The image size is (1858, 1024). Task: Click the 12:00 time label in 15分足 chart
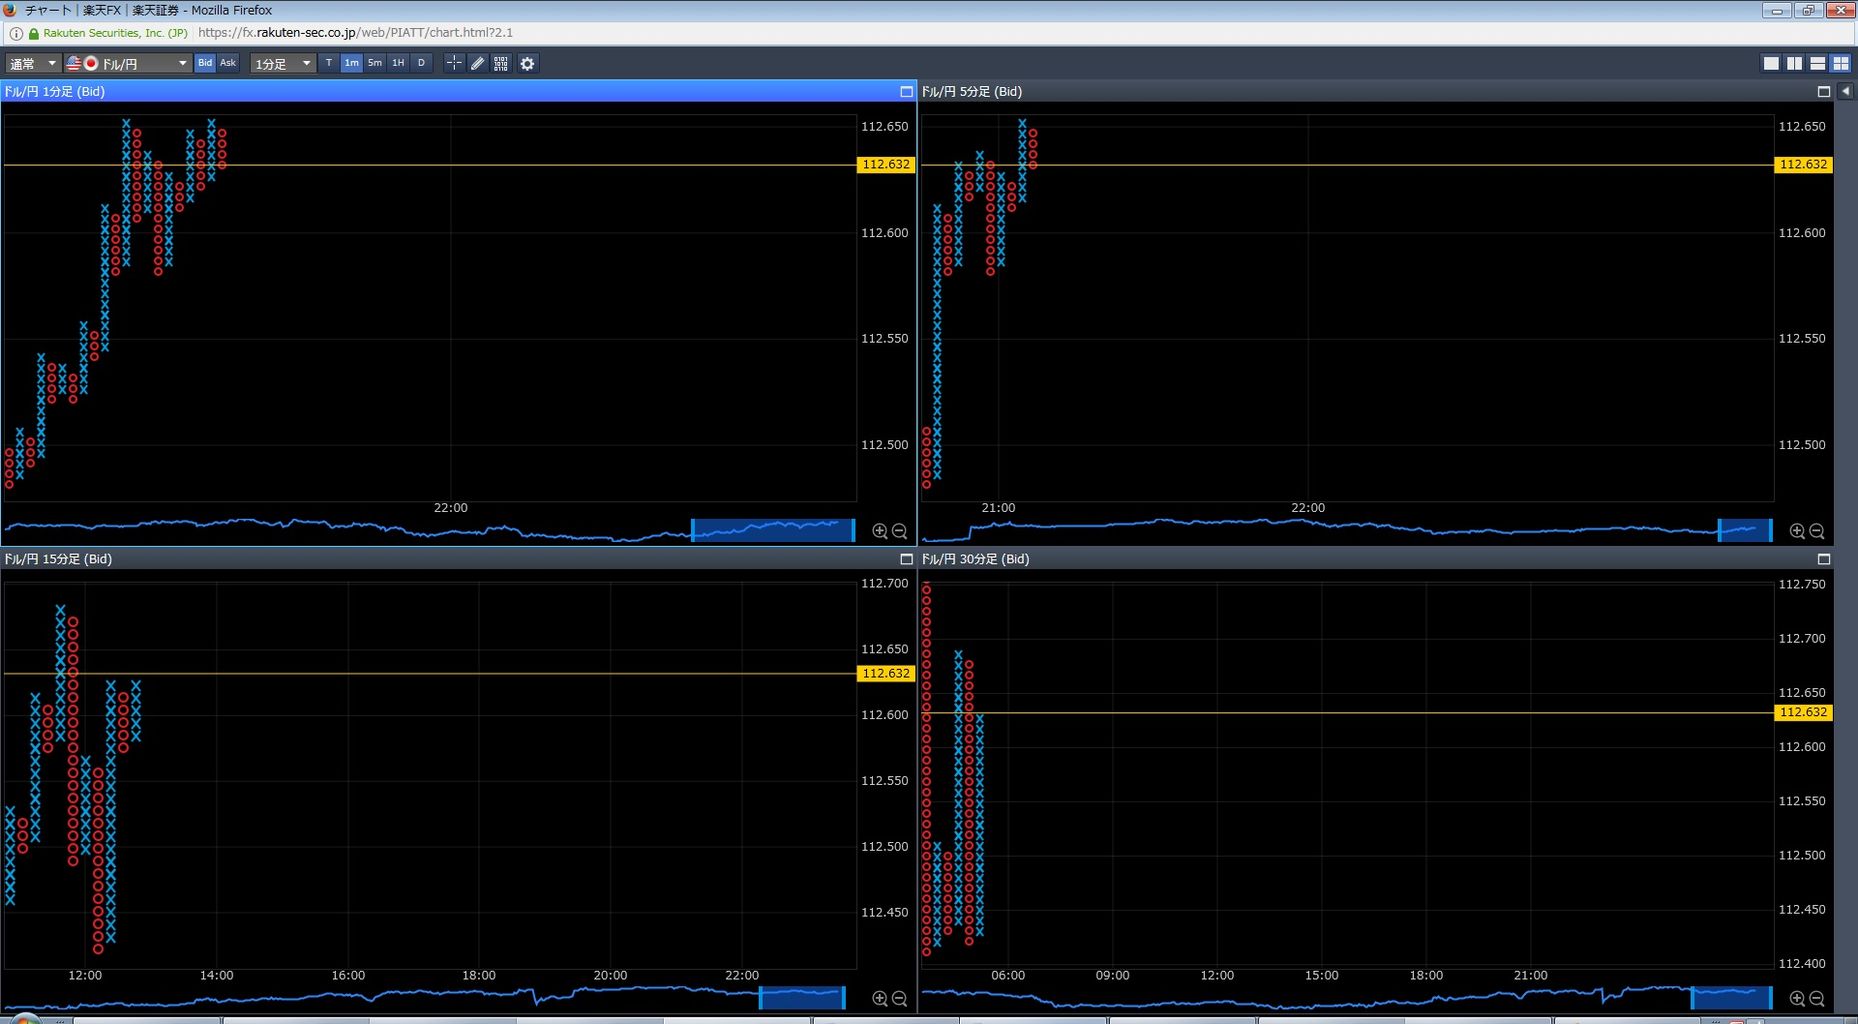[85, 975]
